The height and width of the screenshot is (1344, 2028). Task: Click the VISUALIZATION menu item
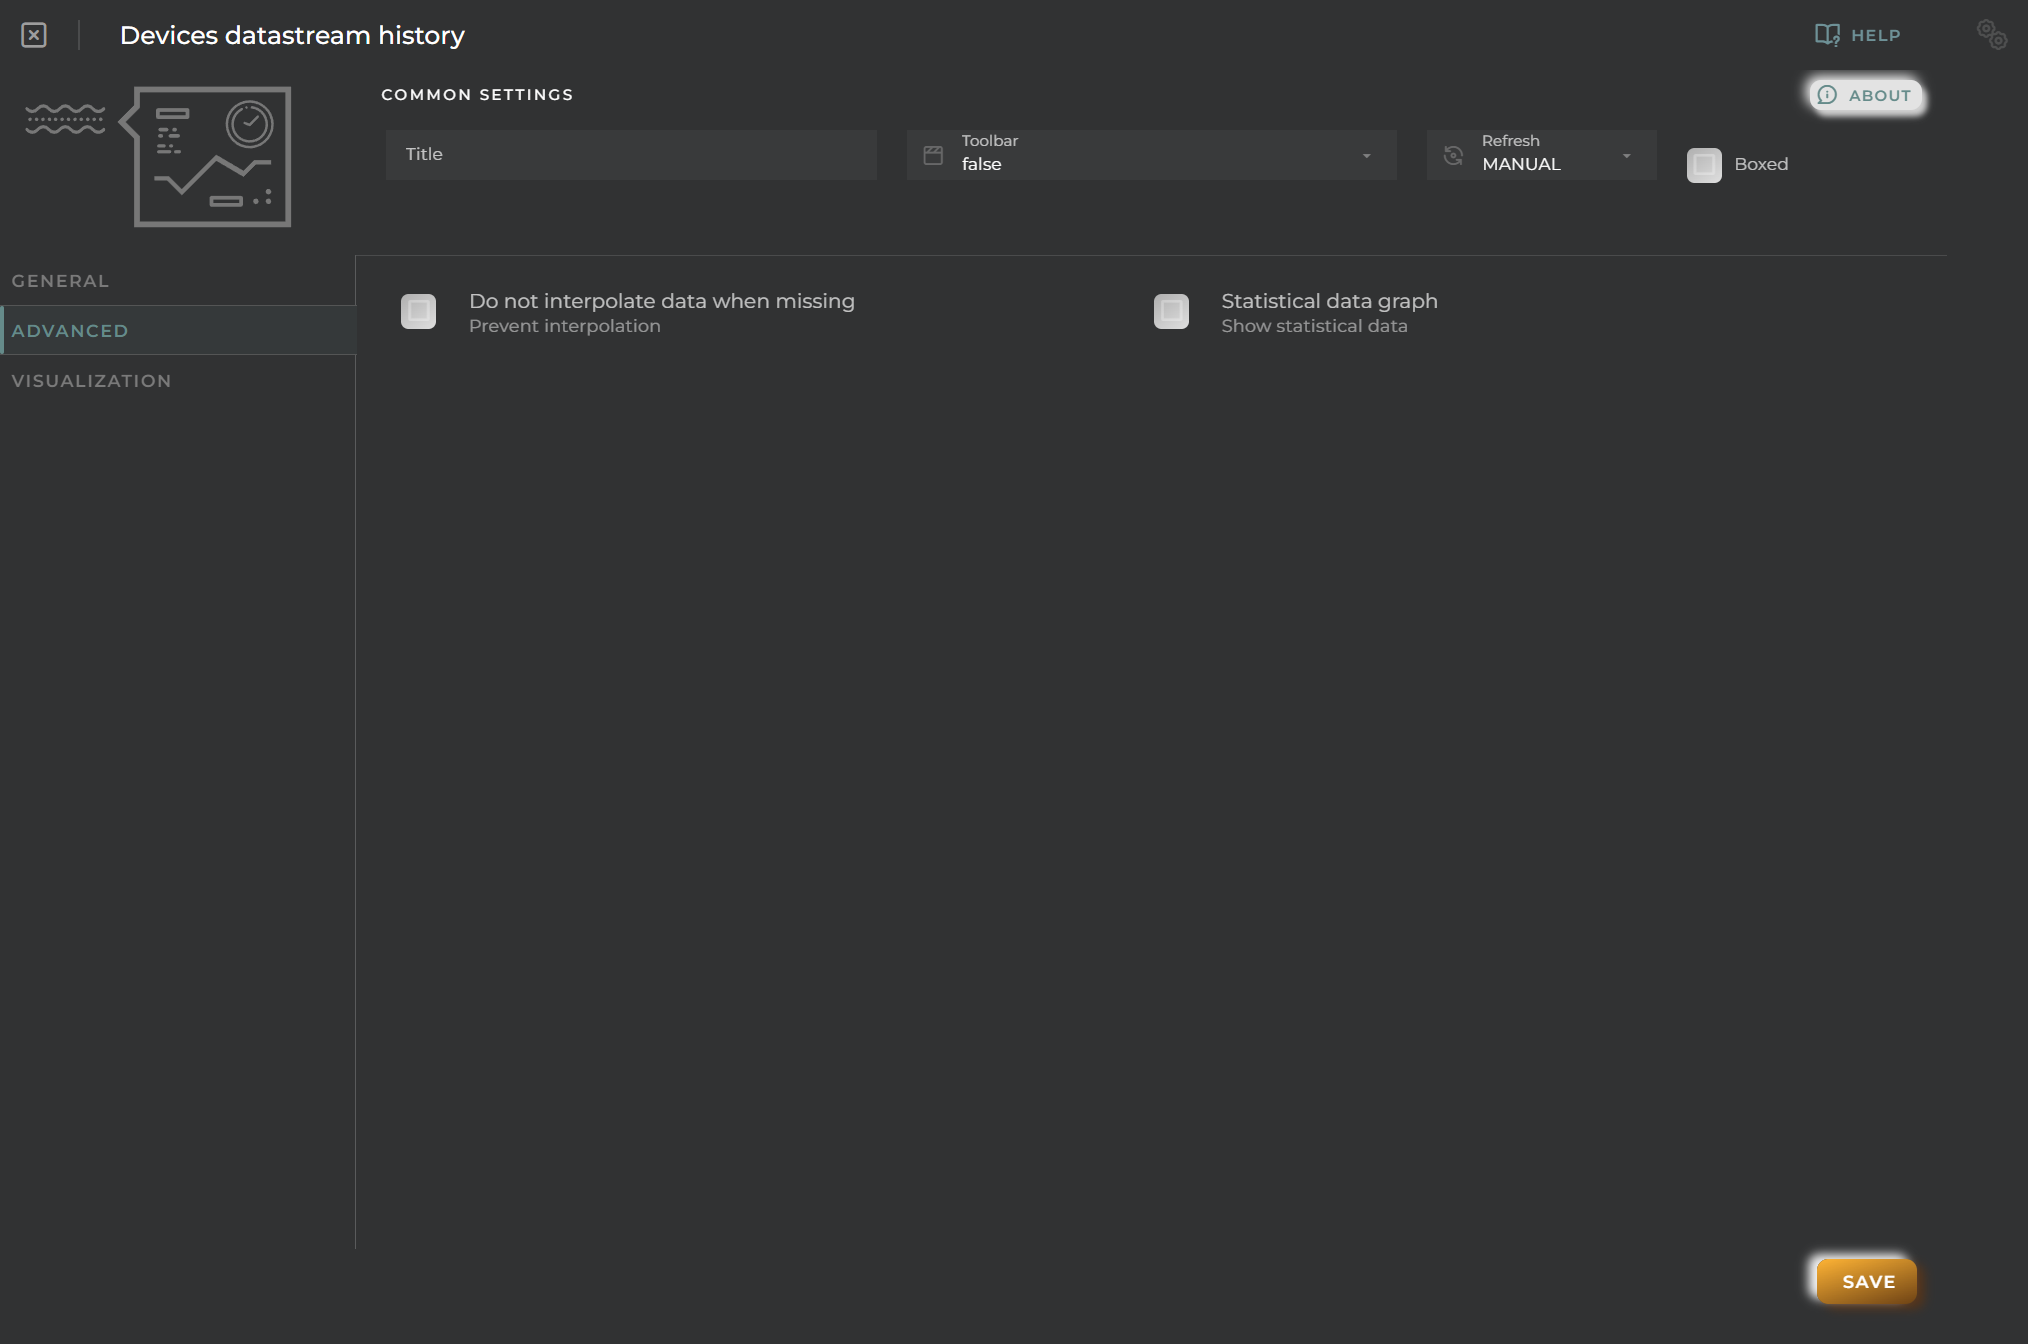click(90, 378)
